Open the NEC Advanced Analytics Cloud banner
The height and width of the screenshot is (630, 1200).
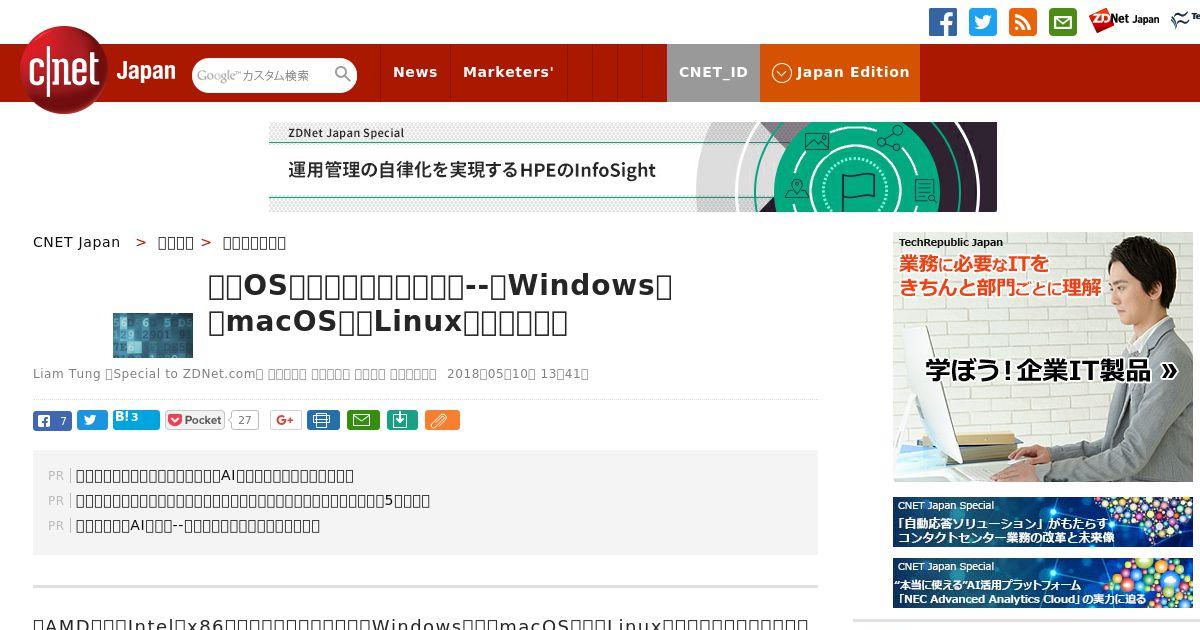[x=1043, y=583]
